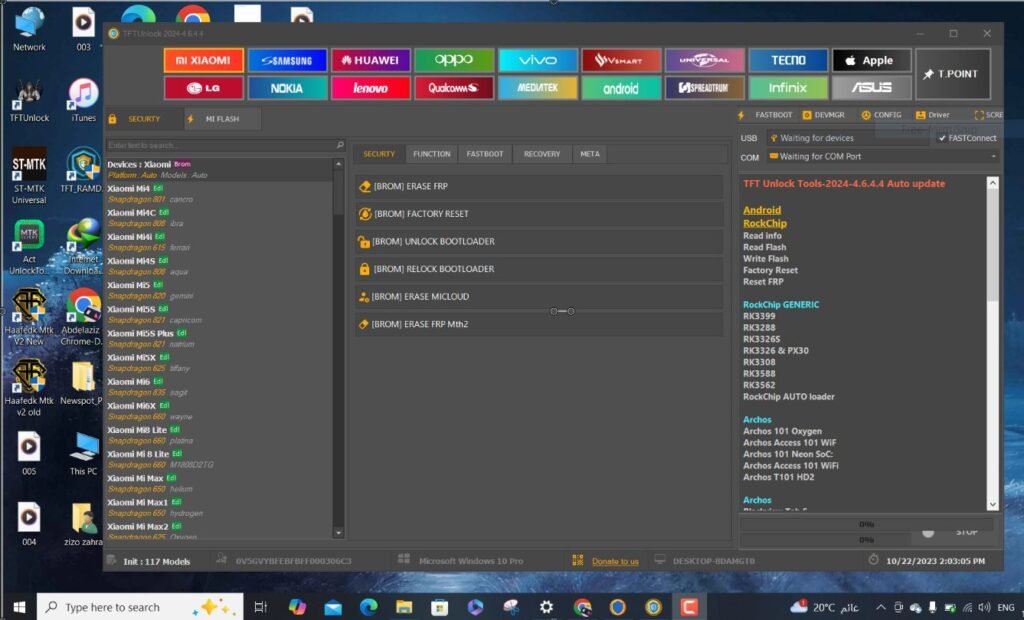Click the T.POINT pin button
The height and width of the screenshot is (620, 1024).
point(953,74)
